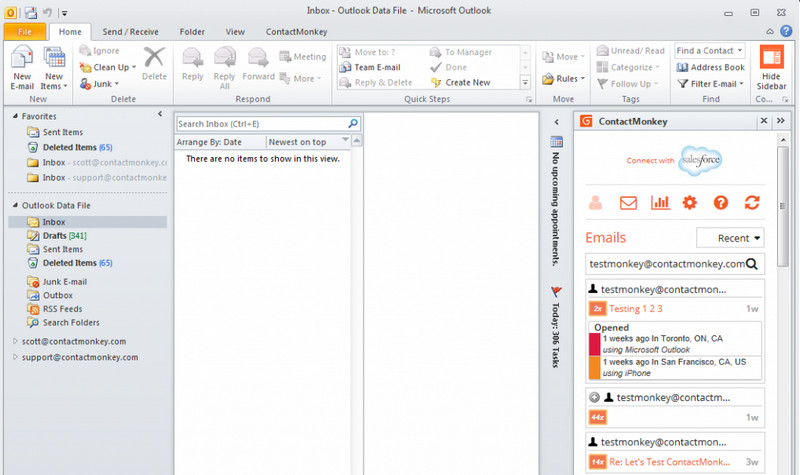
Task: Switch to the Send / Receive tab
Action: [130, 32]
